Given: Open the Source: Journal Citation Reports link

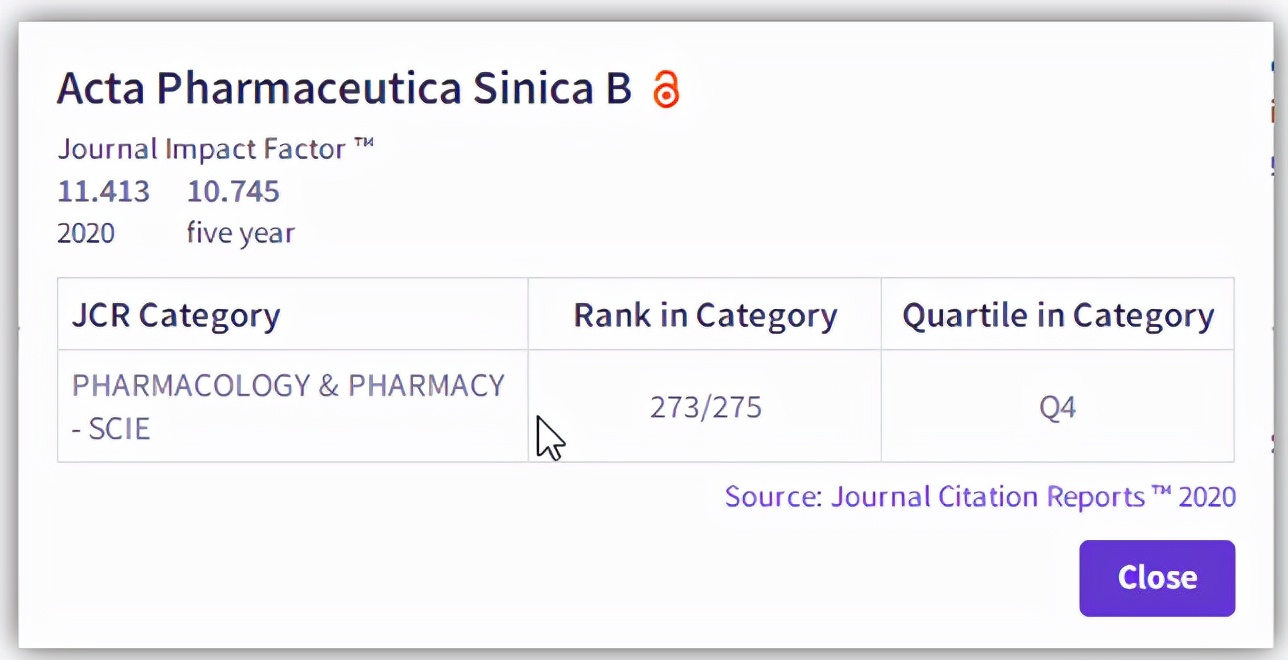Looking at the screenshot, I should click(x=979, y=497).
